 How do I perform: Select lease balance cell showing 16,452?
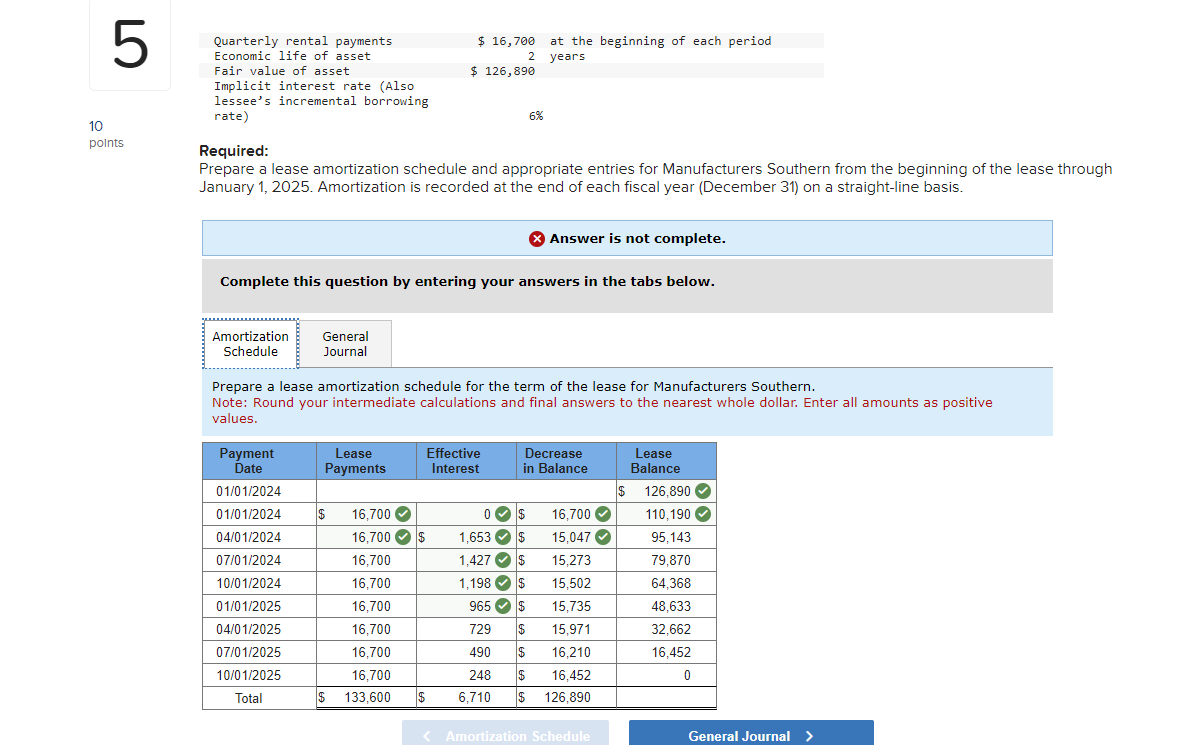tap(666, 652)
